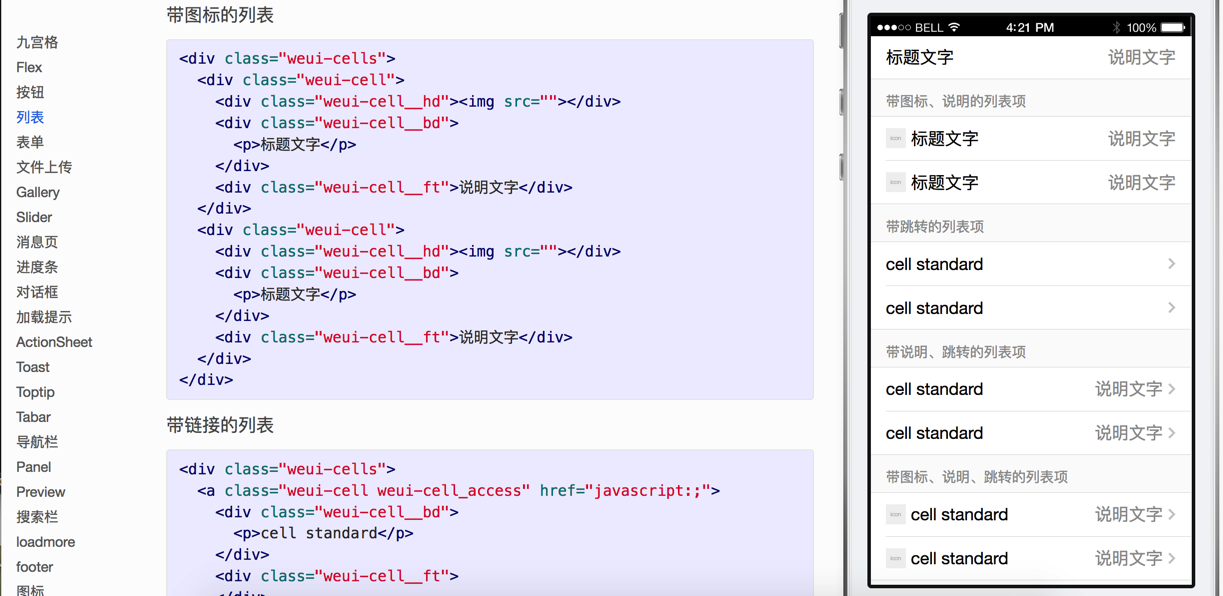Open the Slider sidebar link
The height and width of the screenshot is (596, 1223).
click(34, 217)
